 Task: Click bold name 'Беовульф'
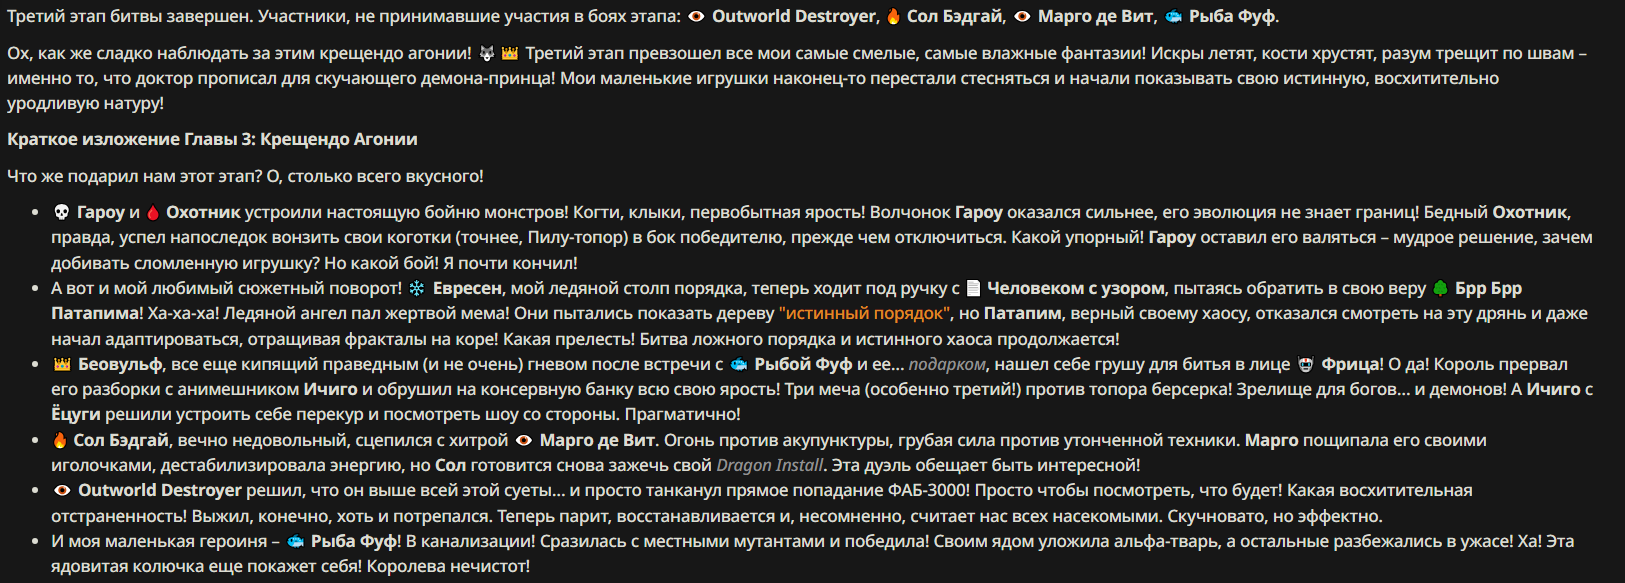point(119,364)
